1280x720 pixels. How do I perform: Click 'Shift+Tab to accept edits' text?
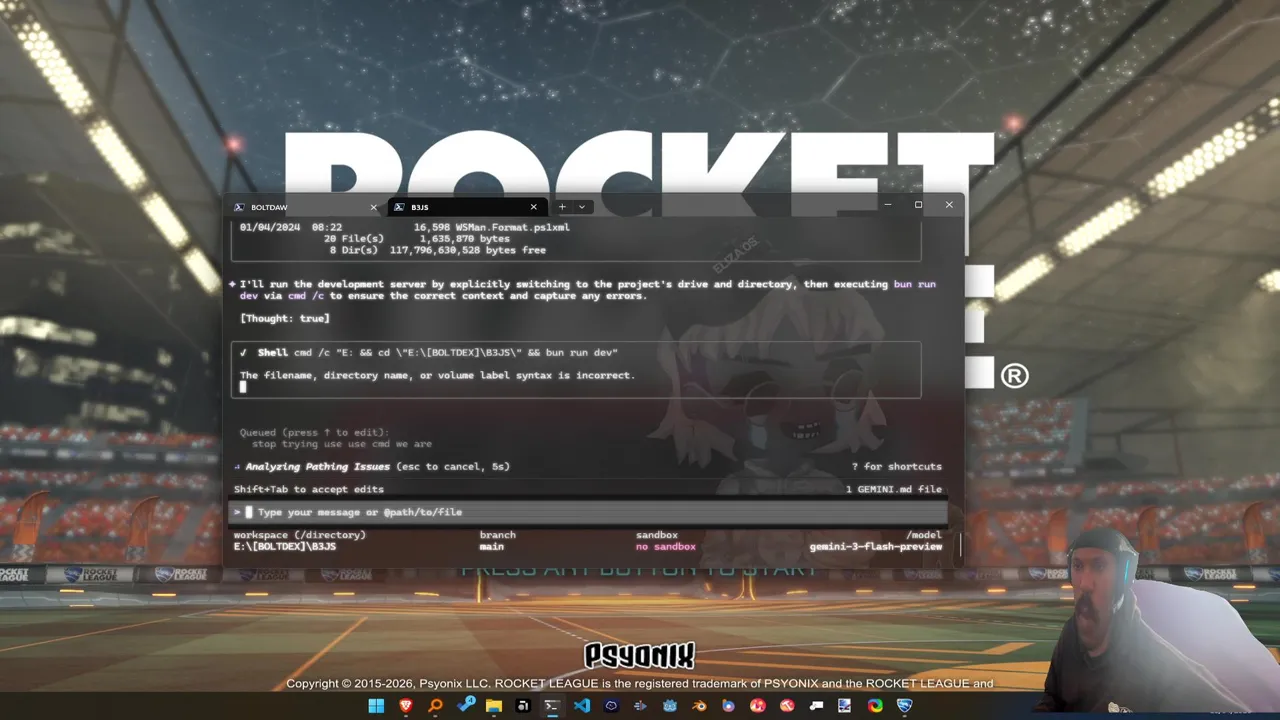pyautogui.click(x=309, y=490)
